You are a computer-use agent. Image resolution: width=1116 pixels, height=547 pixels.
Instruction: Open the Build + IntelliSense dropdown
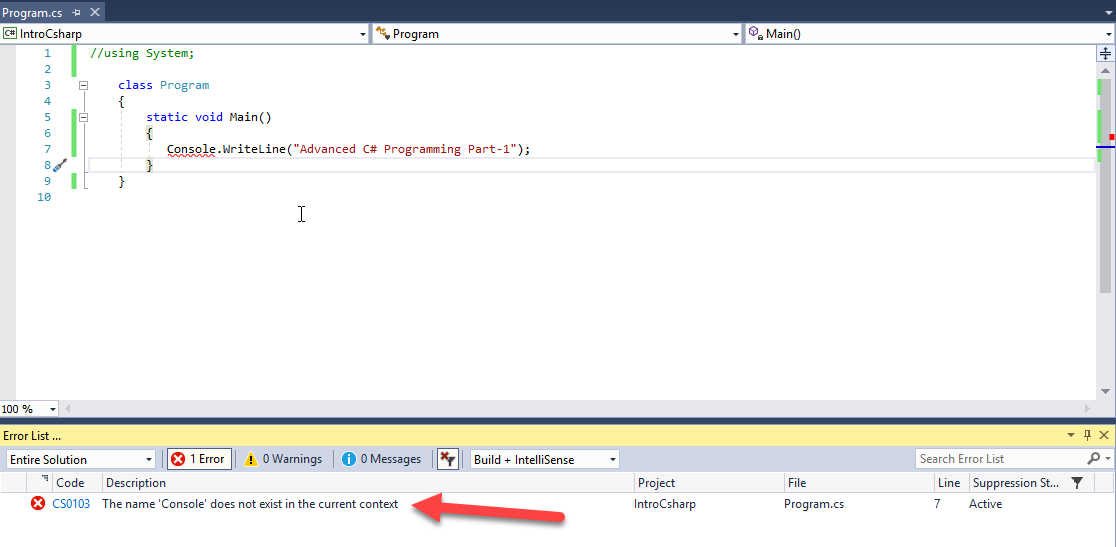tap(544, 460)
